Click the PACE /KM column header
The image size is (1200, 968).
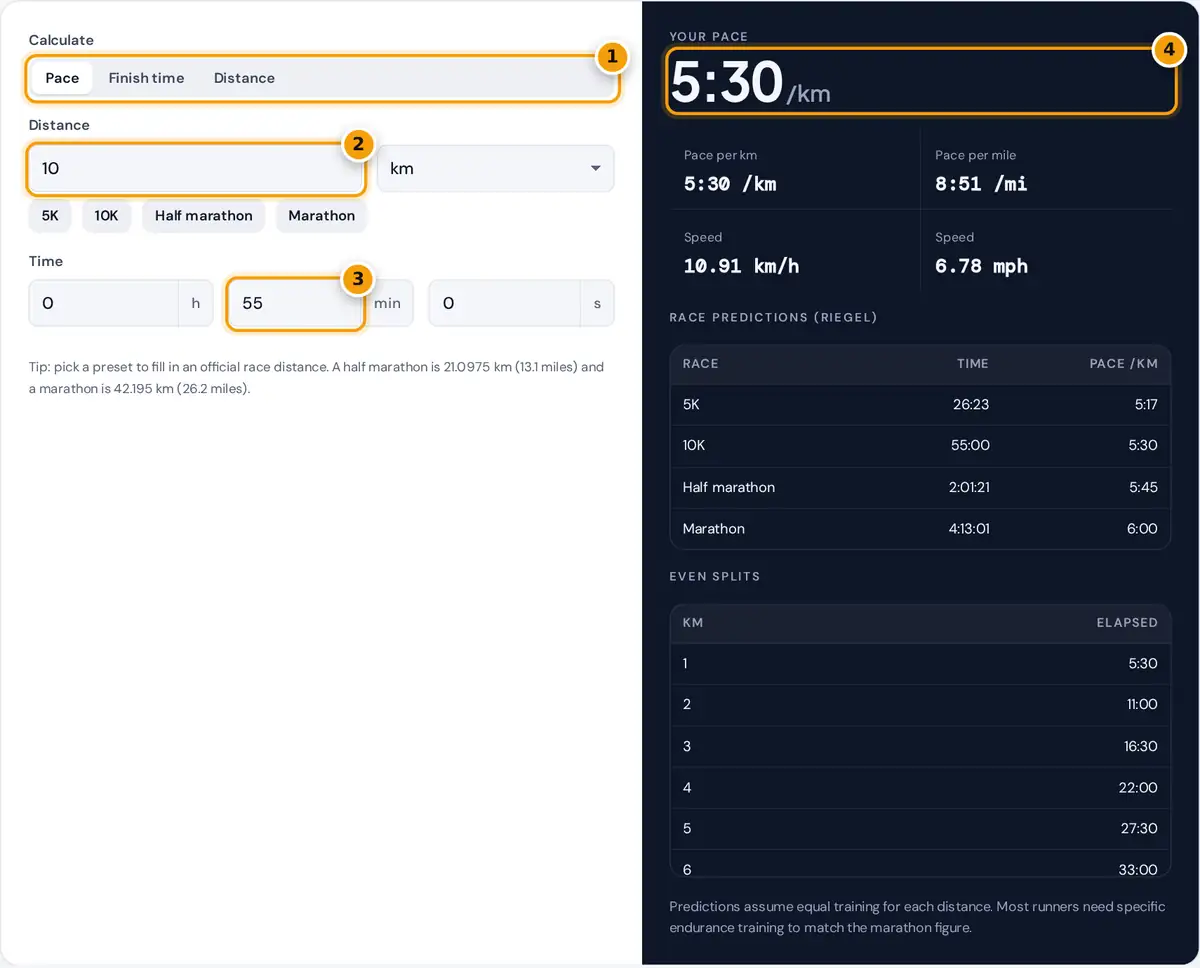point(1124,364)
